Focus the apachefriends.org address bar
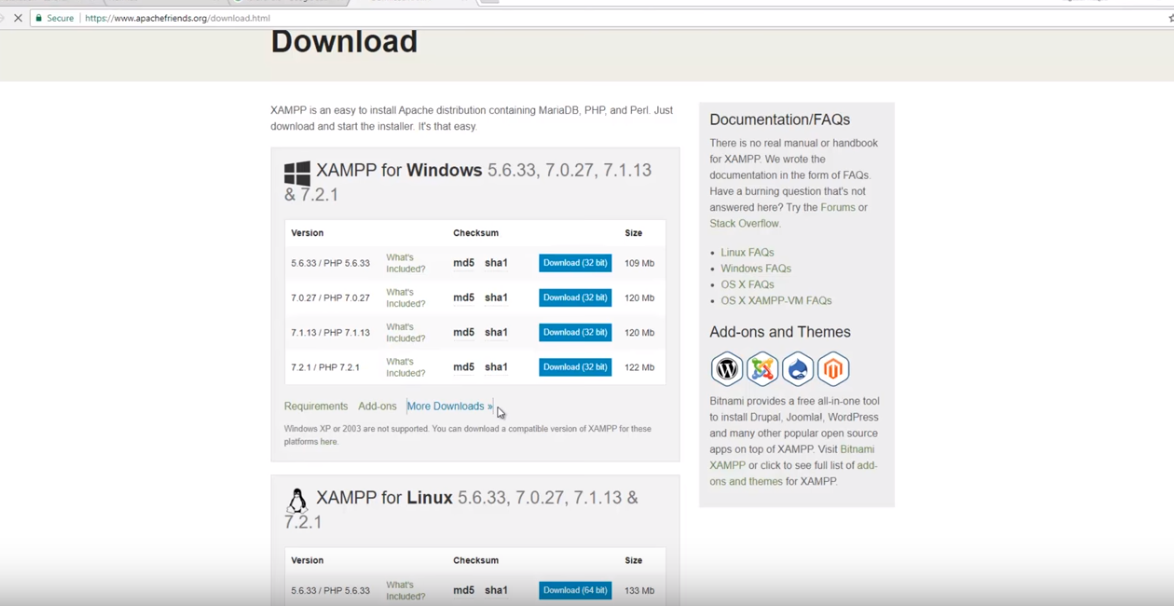The width and height of the screenshot is (1174, 606). [599, 18]
